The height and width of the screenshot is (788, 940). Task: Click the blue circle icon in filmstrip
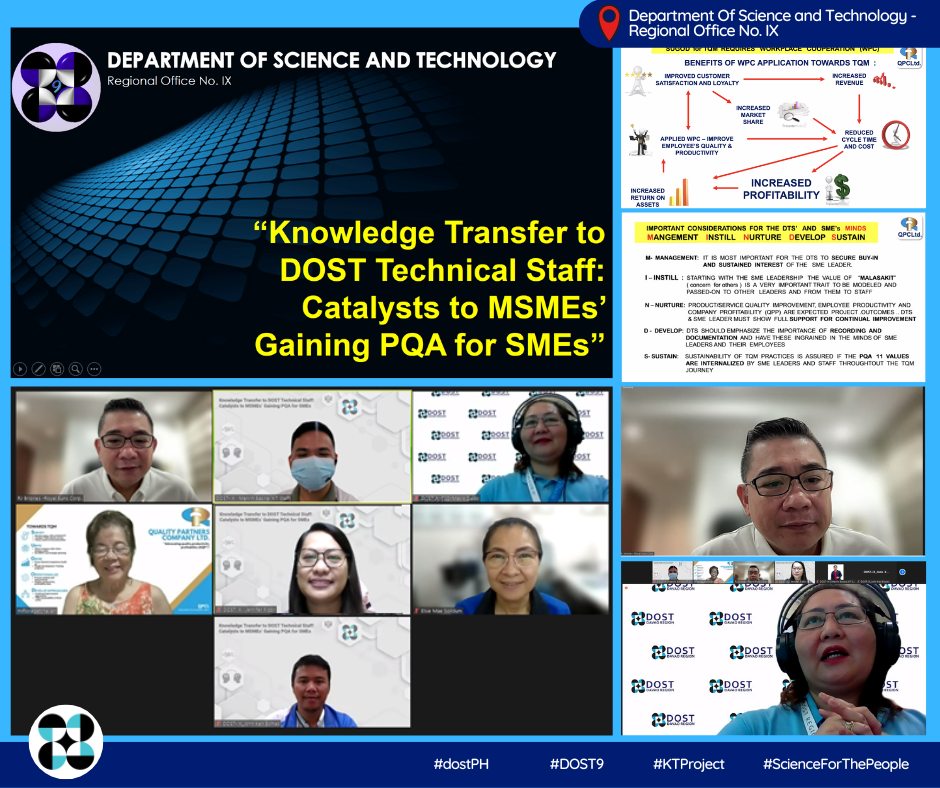(902, 572)
